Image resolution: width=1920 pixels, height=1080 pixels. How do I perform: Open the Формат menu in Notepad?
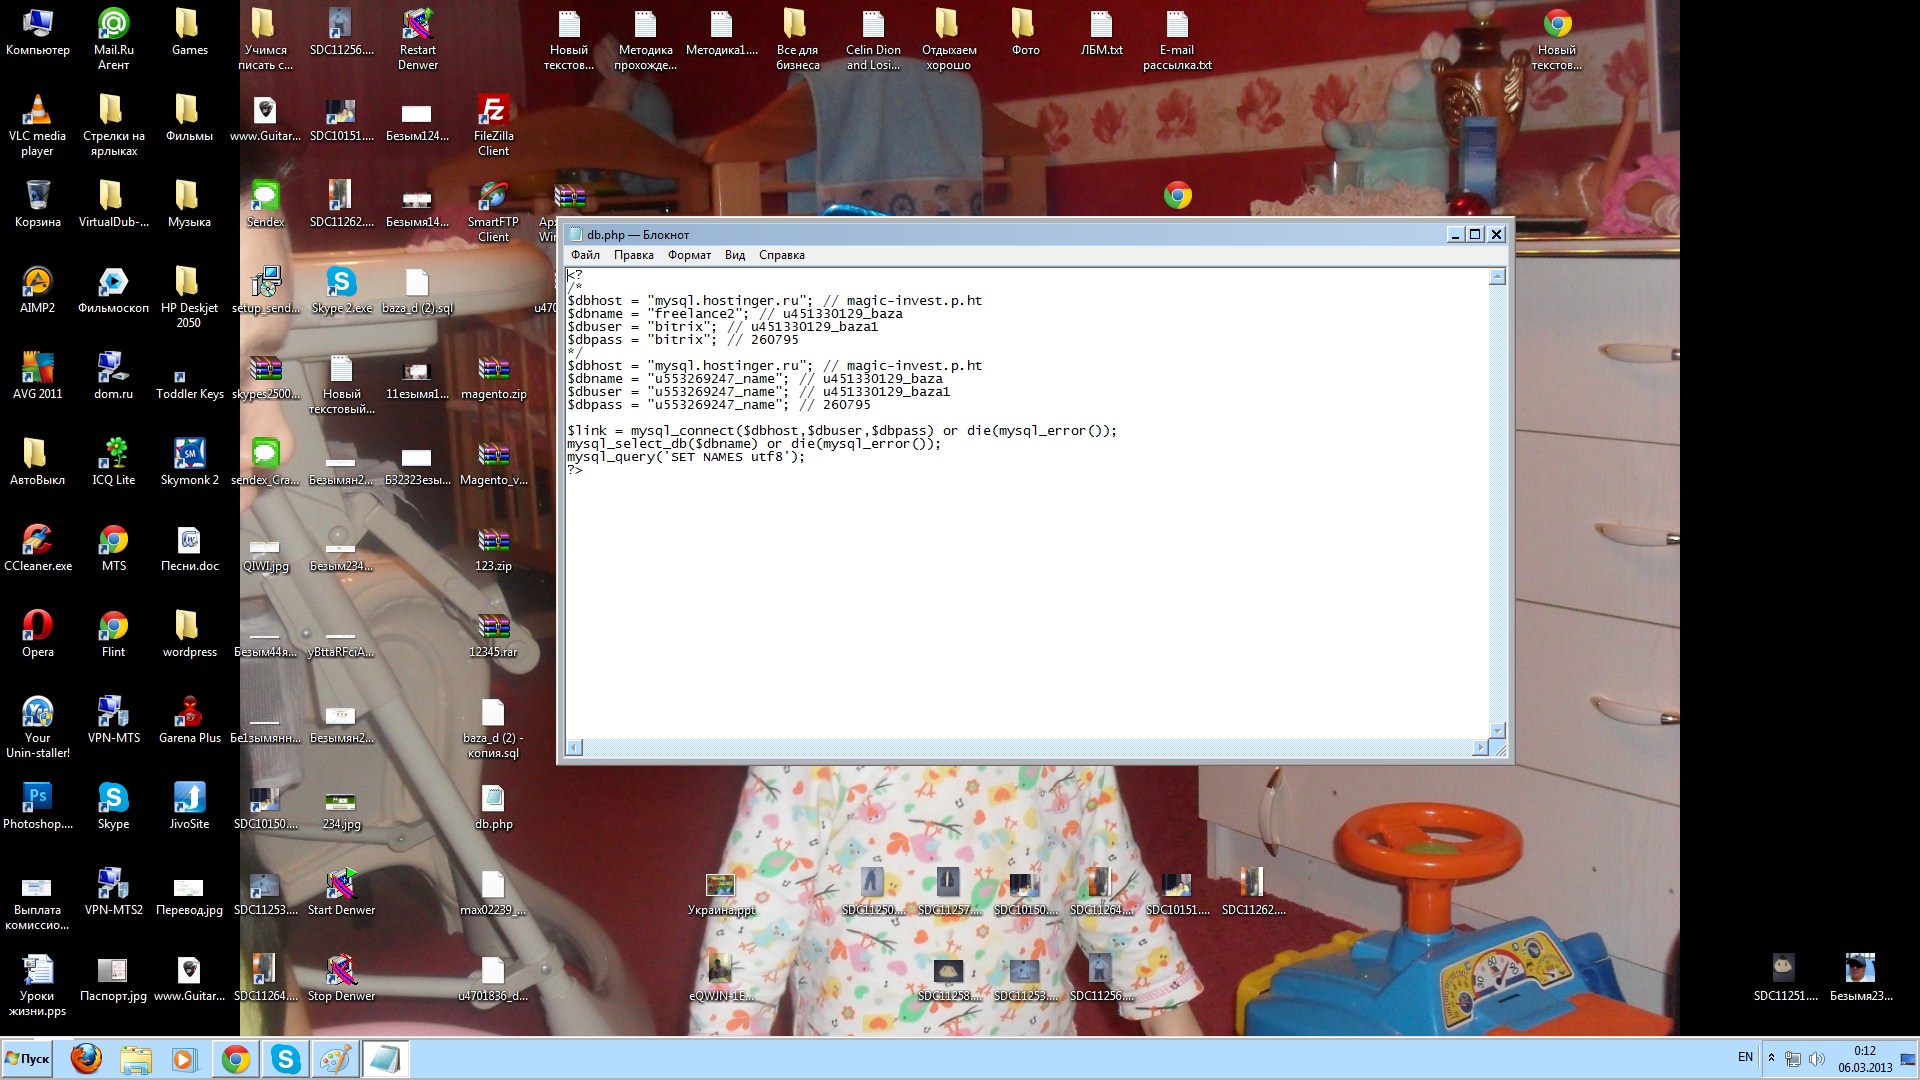(x=689, y=255)
